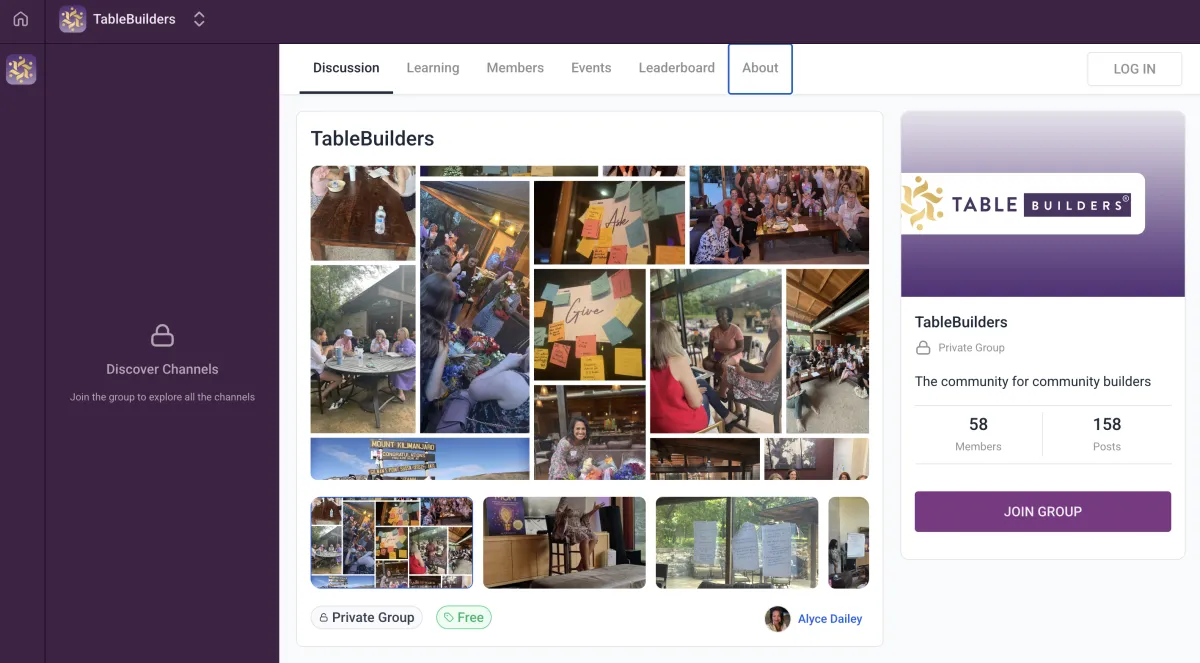Click the TableBuilders name in sidebar card
Viewport: 1200px width, 663px height.
[961, 322]
